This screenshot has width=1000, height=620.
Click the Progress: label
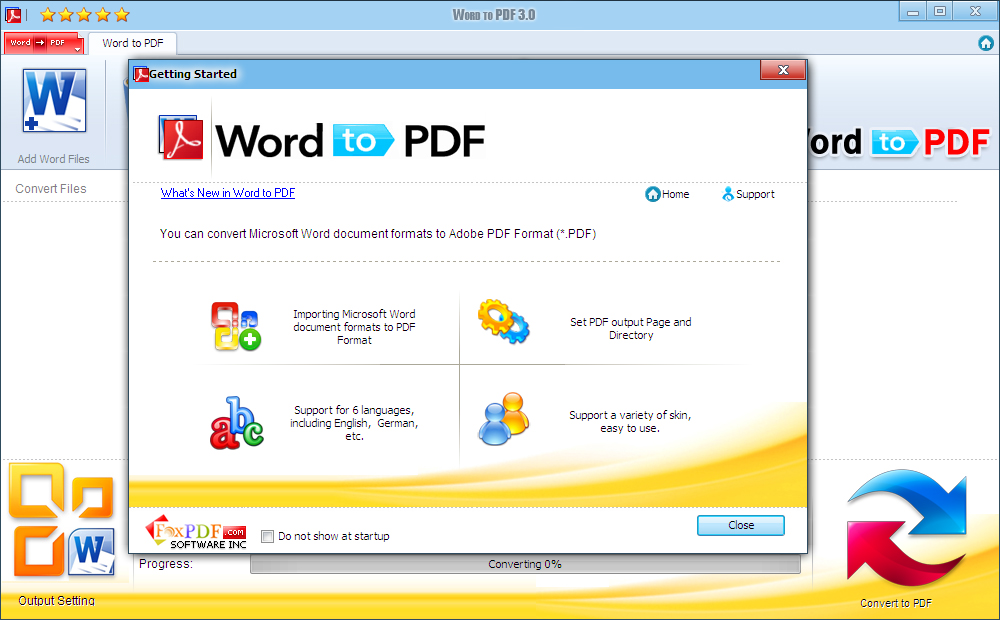166,564
